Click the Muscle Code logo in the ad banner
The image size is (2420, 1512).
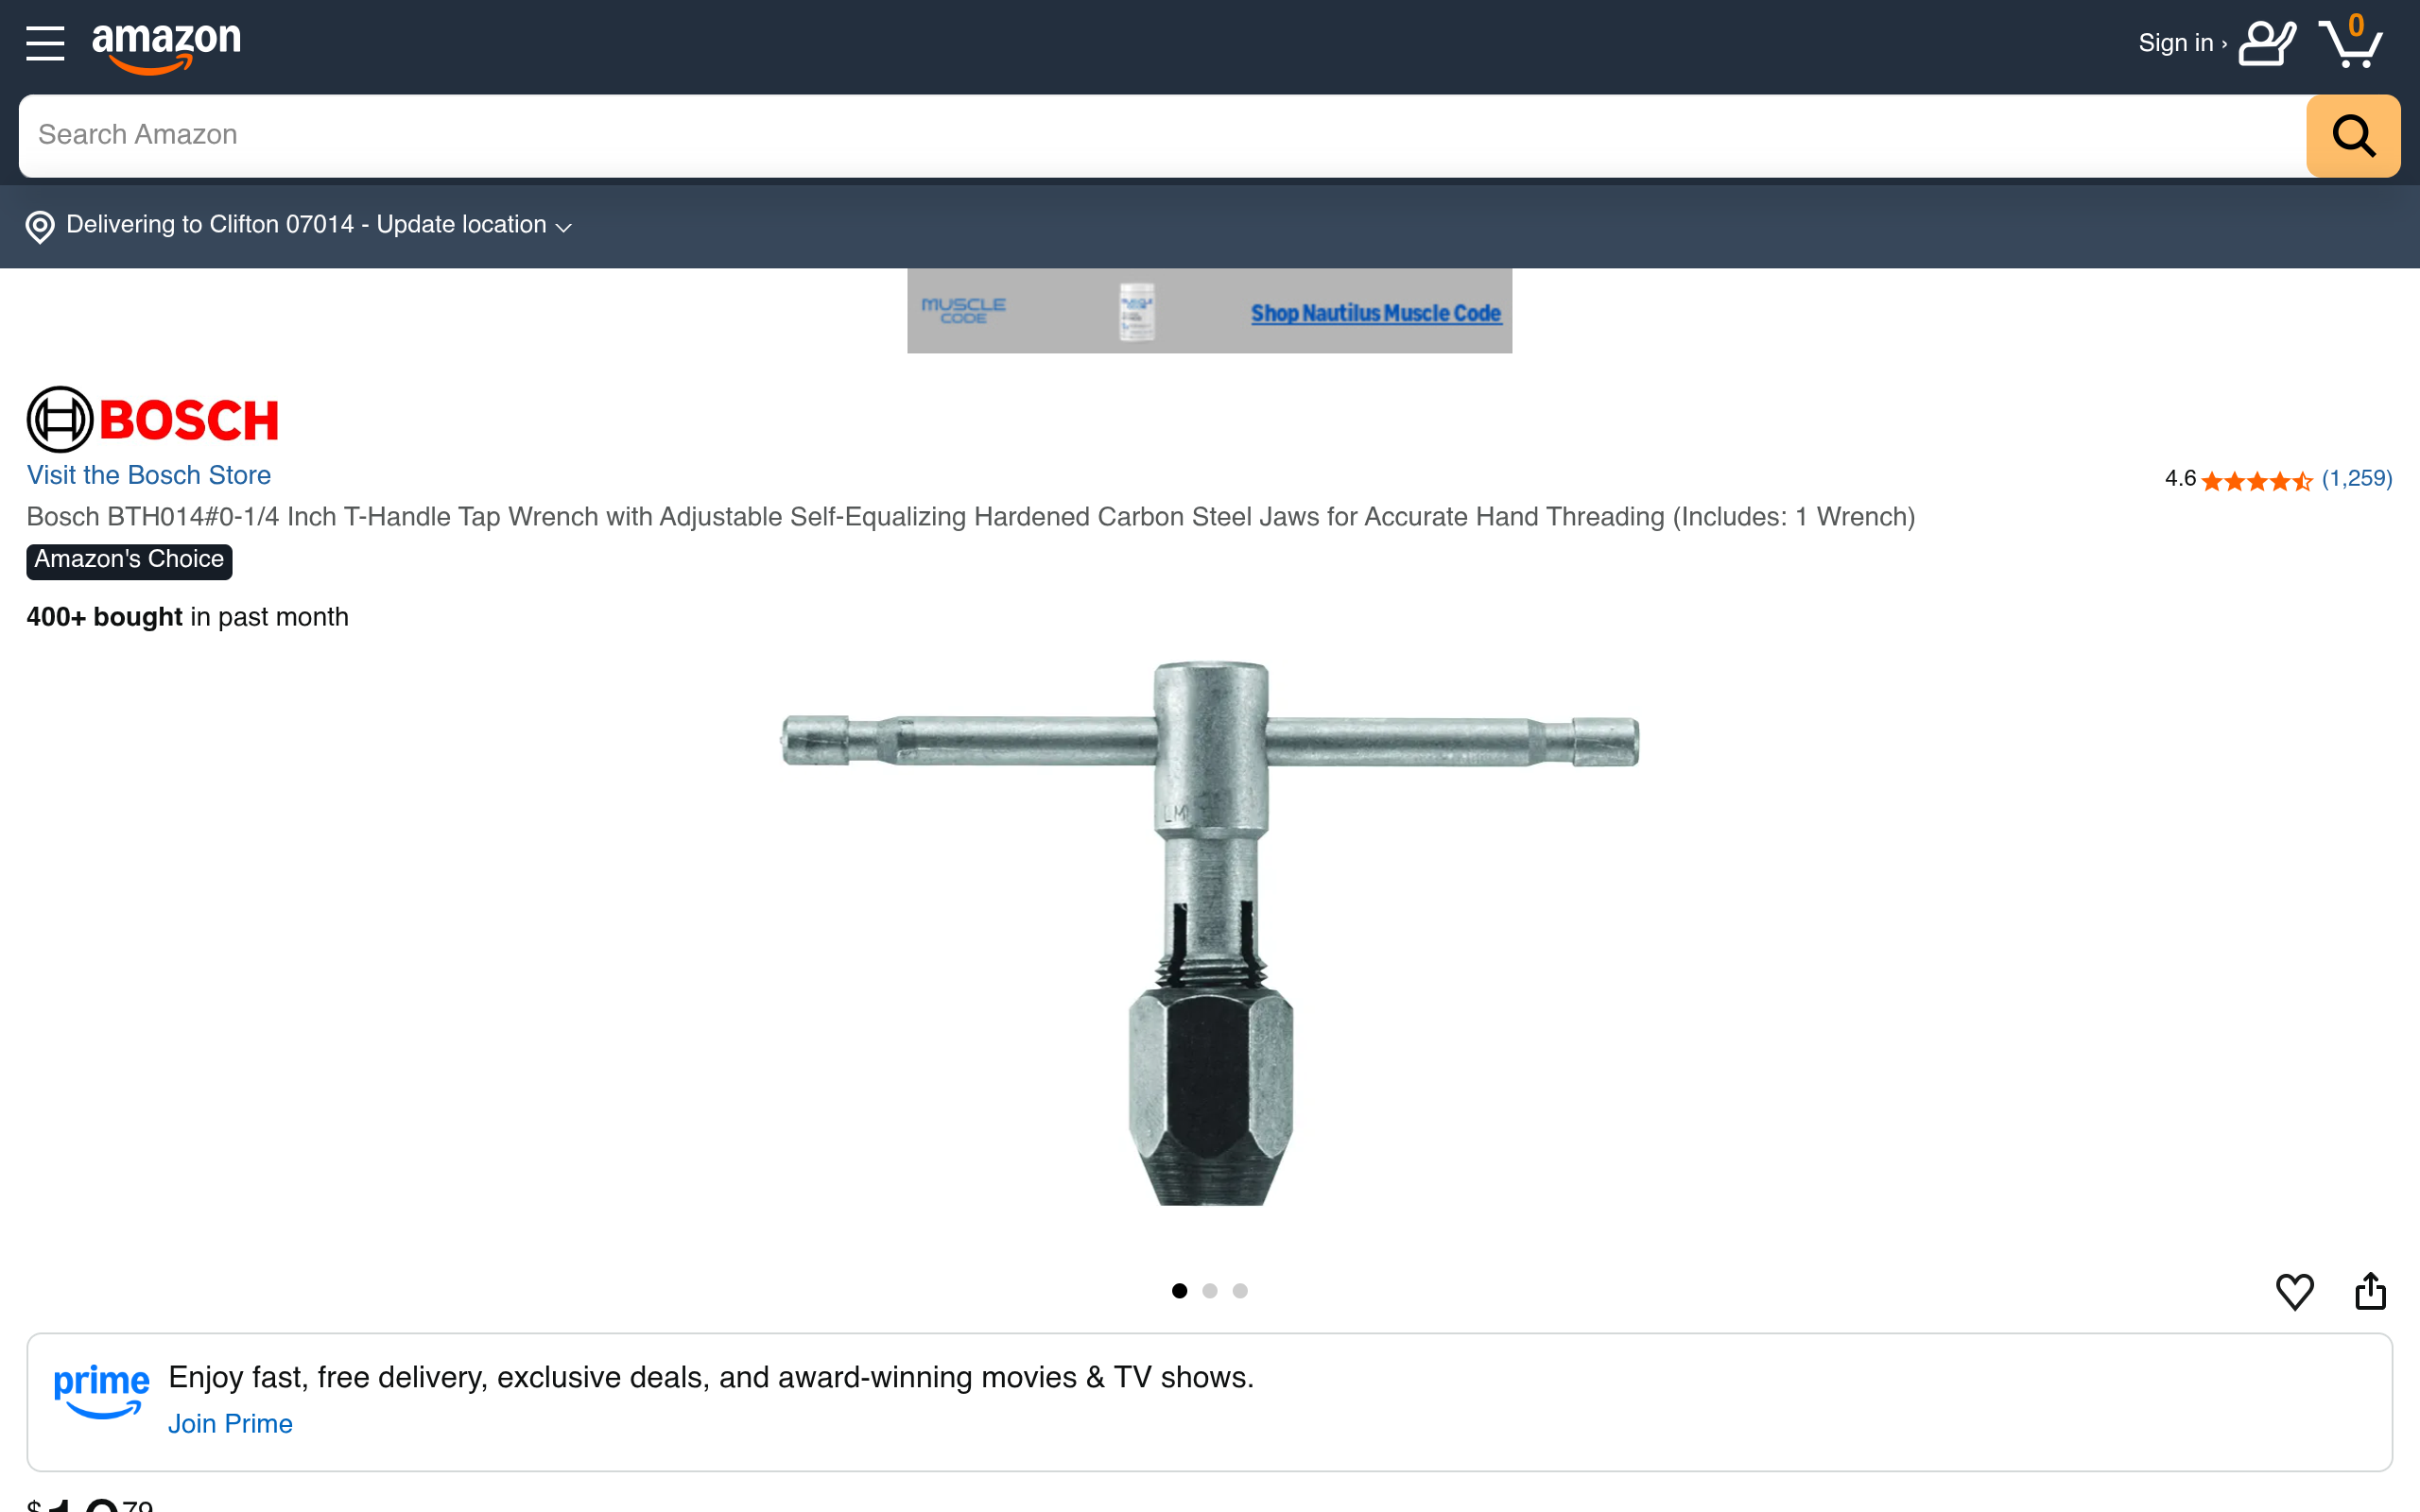coord(963,310)
